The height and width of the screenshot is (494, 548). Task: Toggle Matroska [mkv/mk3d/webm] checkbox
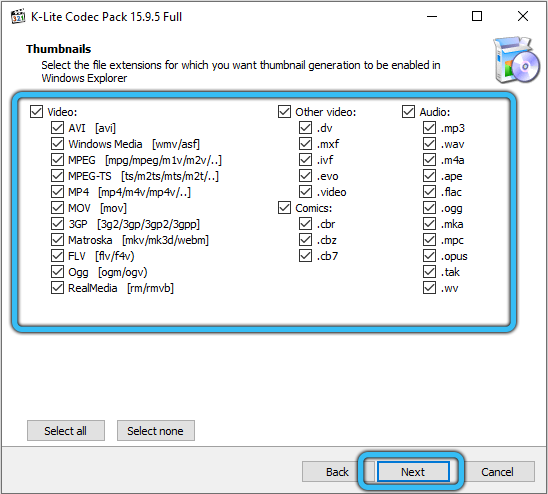point(57,240)
